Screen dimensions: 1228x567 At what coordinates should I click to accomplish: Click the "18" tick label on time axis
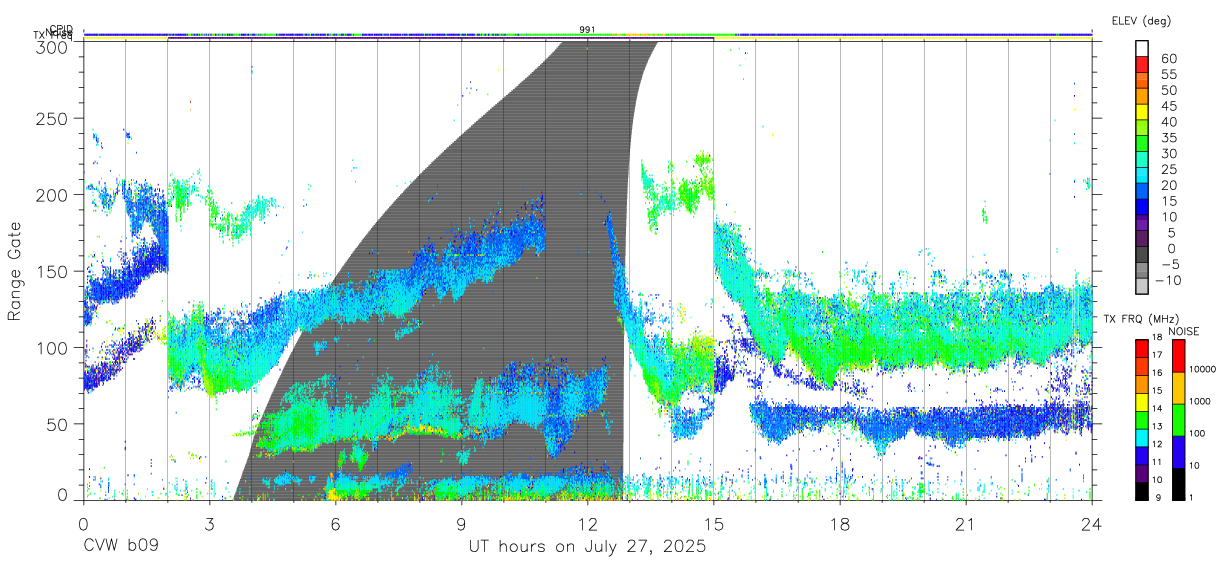(x=840, y=525)
